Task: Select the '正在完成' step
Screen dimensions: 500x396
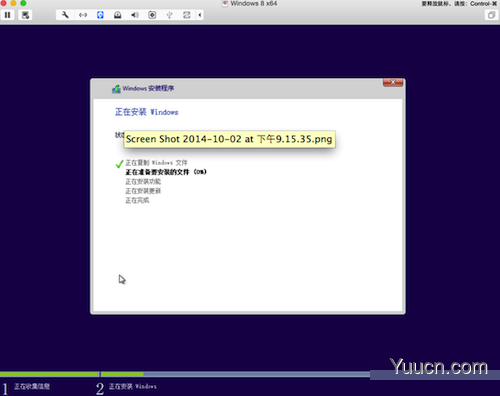Action: click(x=137, y=200)
